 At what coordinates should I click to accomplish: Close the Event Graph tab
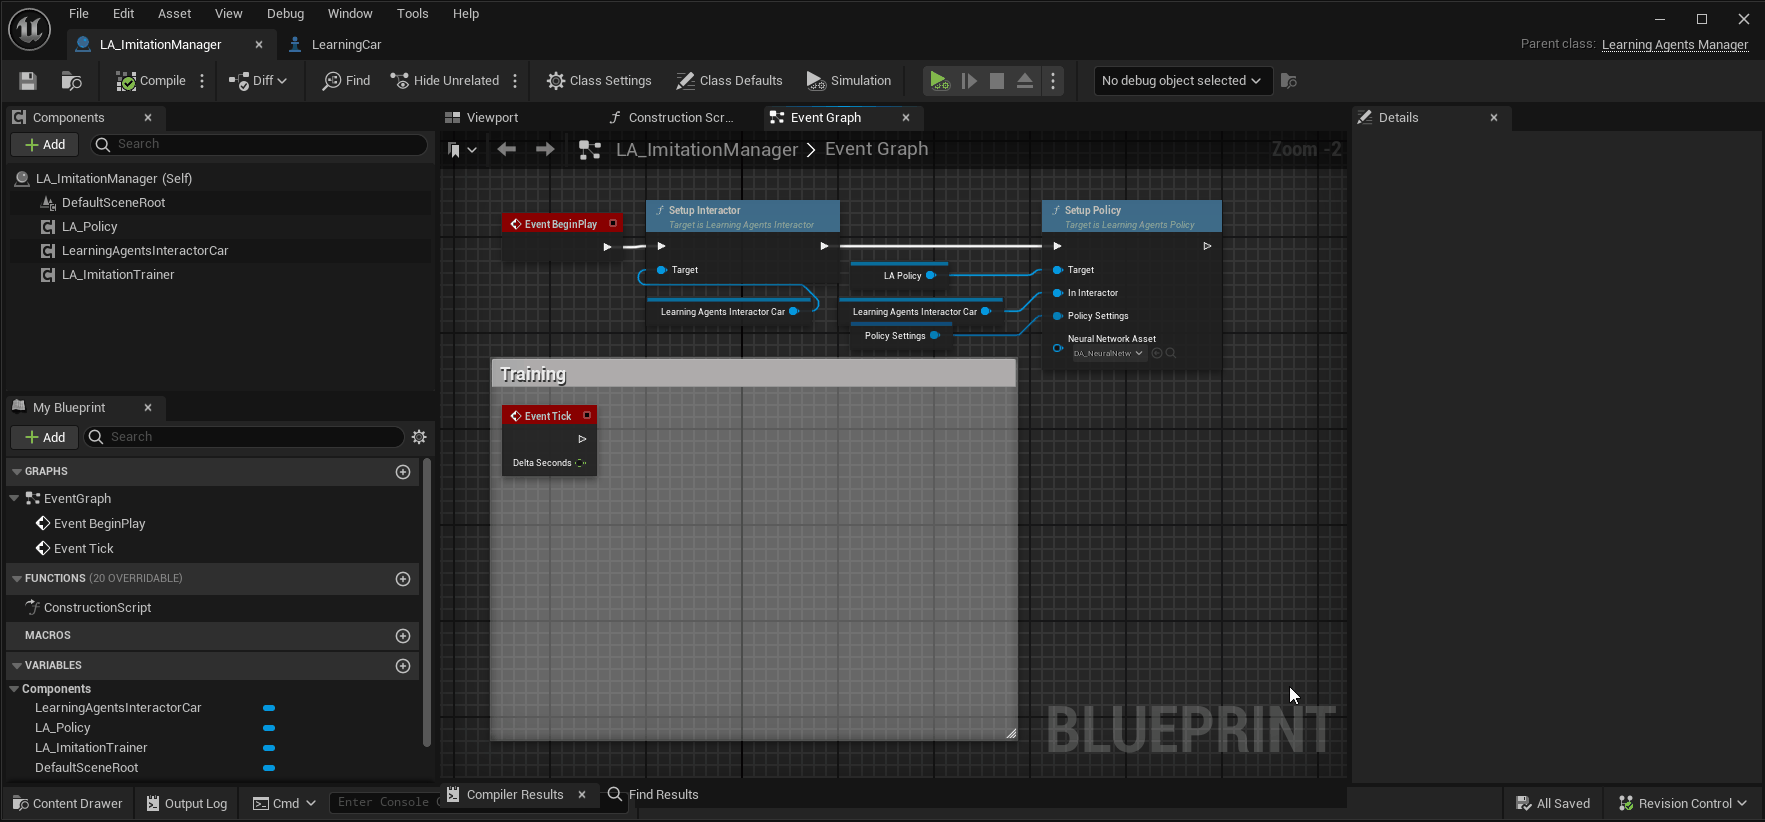[x=906, y=118]
